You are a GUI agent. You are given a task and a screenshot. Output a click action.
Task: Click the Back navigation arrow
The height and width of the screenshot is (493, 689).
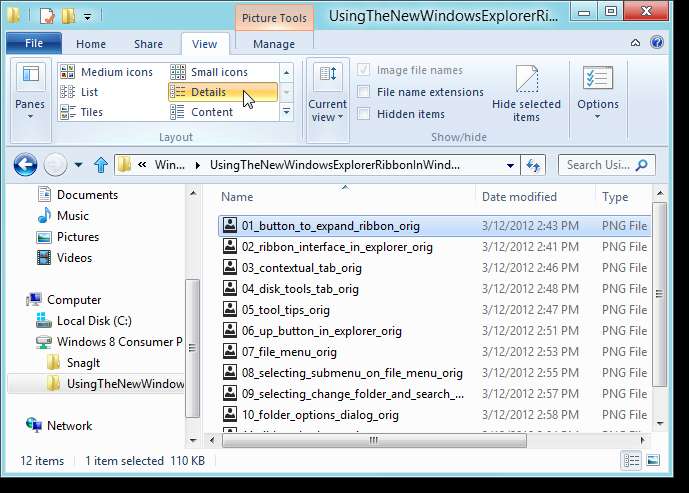(25, 165)
